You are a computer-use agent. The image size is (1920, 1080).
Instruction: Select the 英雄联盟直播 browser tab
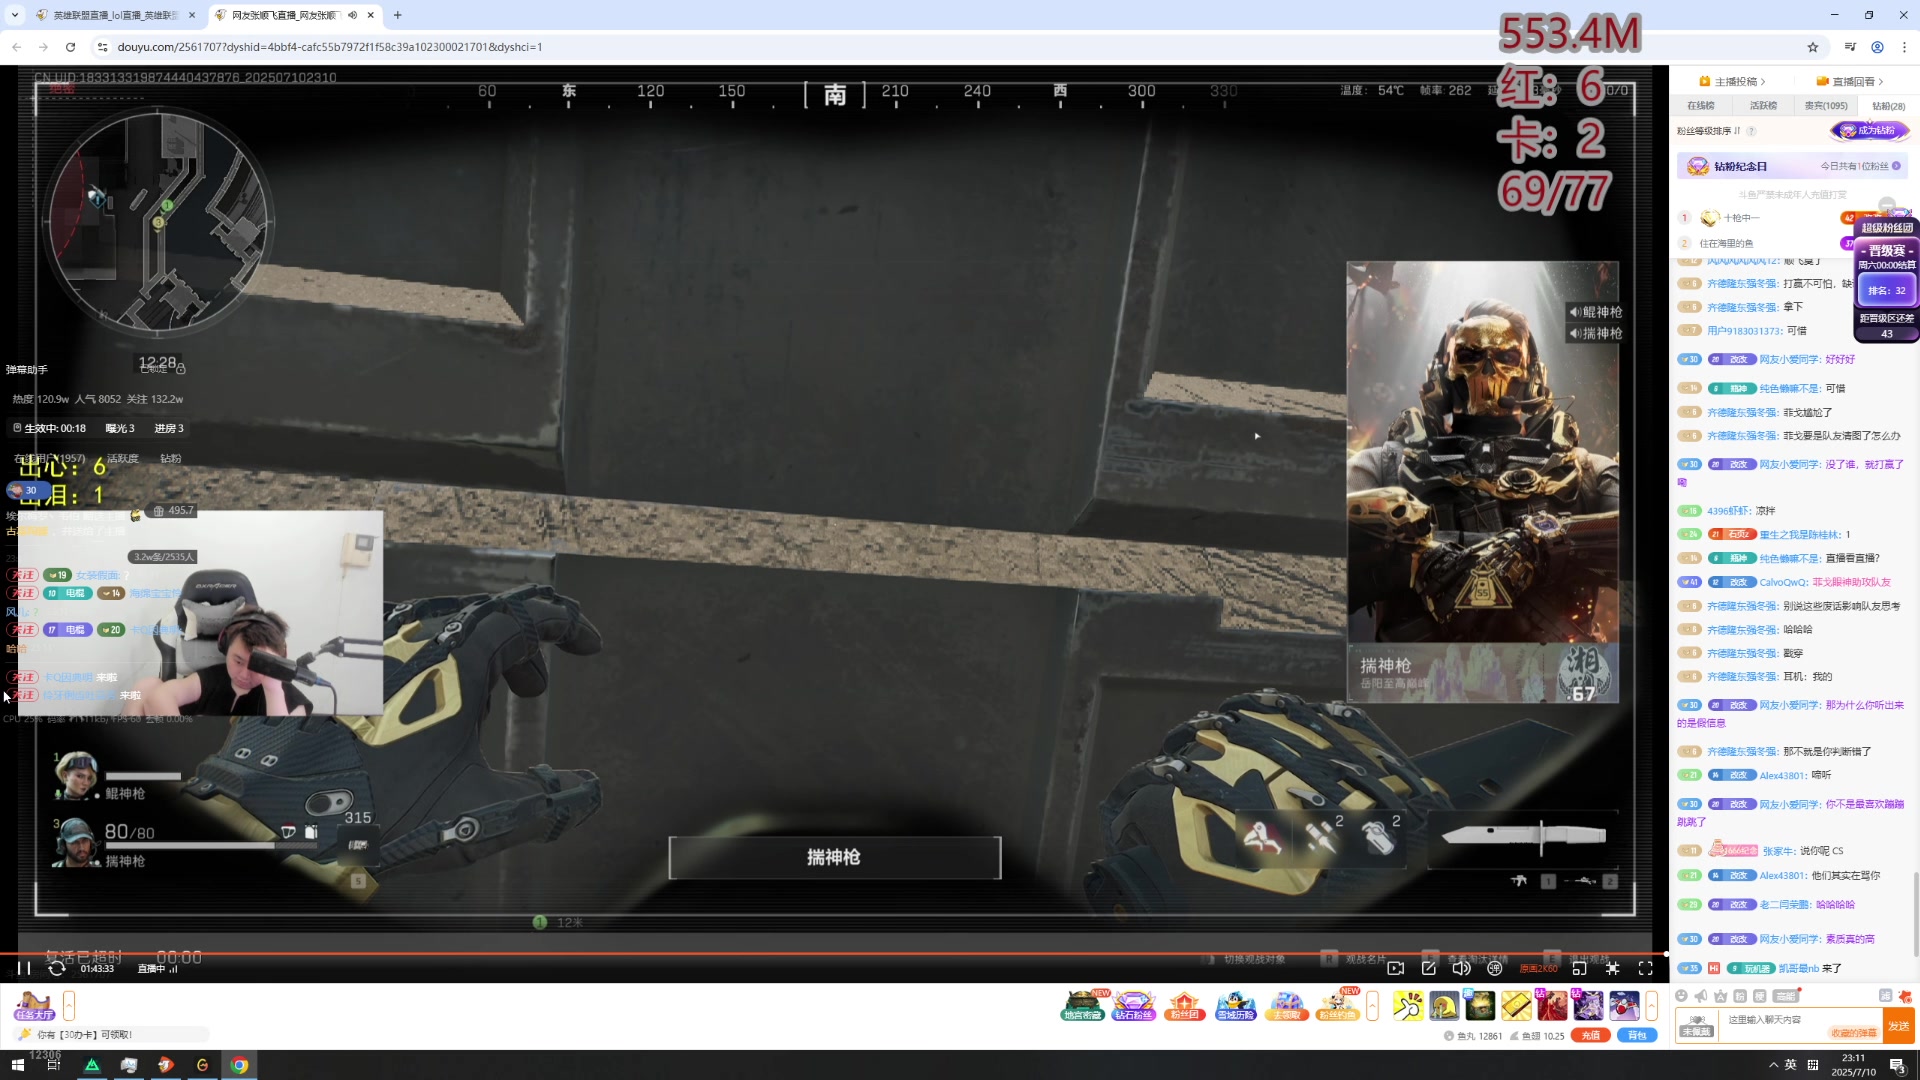point(115,15)
